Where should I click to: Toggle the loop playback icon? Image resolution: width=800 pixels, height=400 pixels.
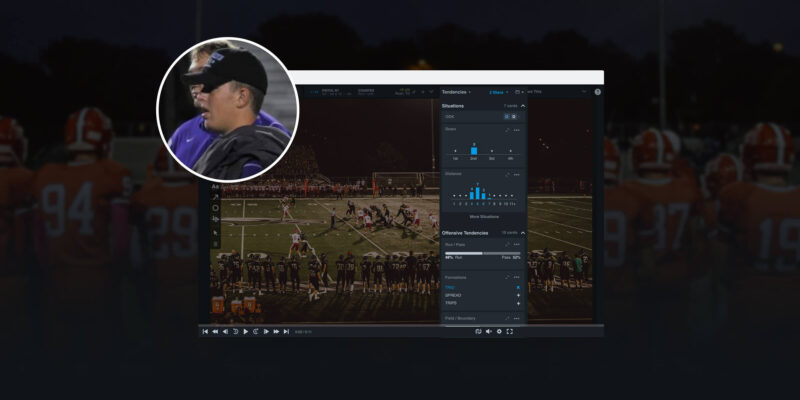[x=478, y=331]
